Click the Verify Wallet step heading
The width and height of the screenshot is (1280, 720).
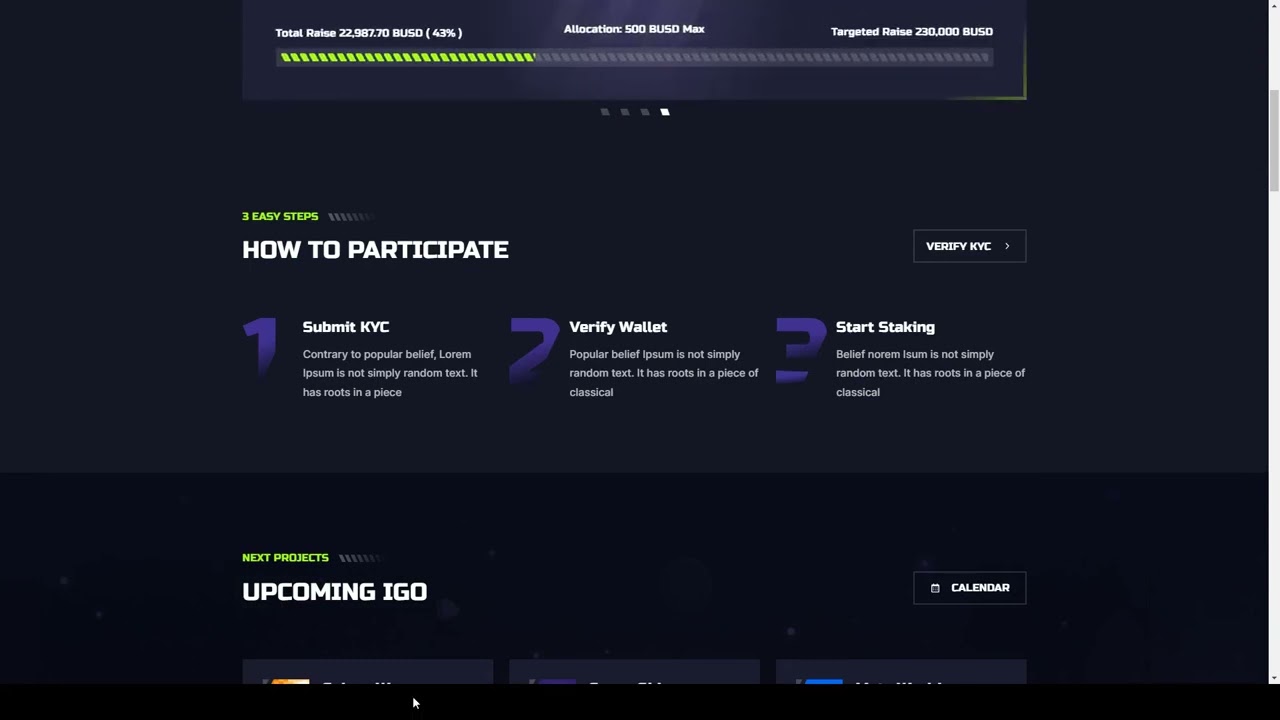click(618, 327)
